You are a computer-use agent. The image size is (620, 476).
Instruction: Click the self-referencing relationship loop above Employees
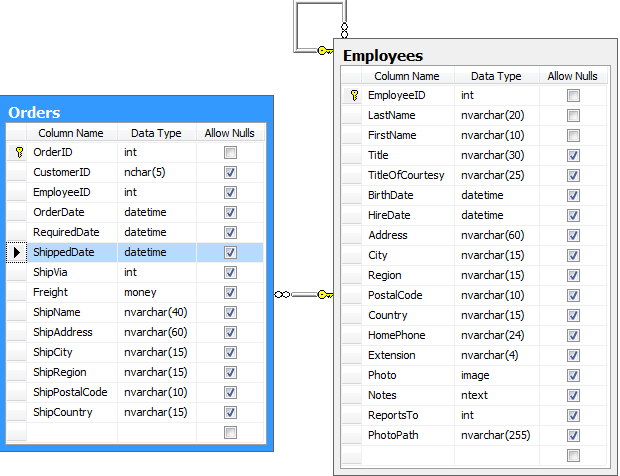click(x=318, y=24)
